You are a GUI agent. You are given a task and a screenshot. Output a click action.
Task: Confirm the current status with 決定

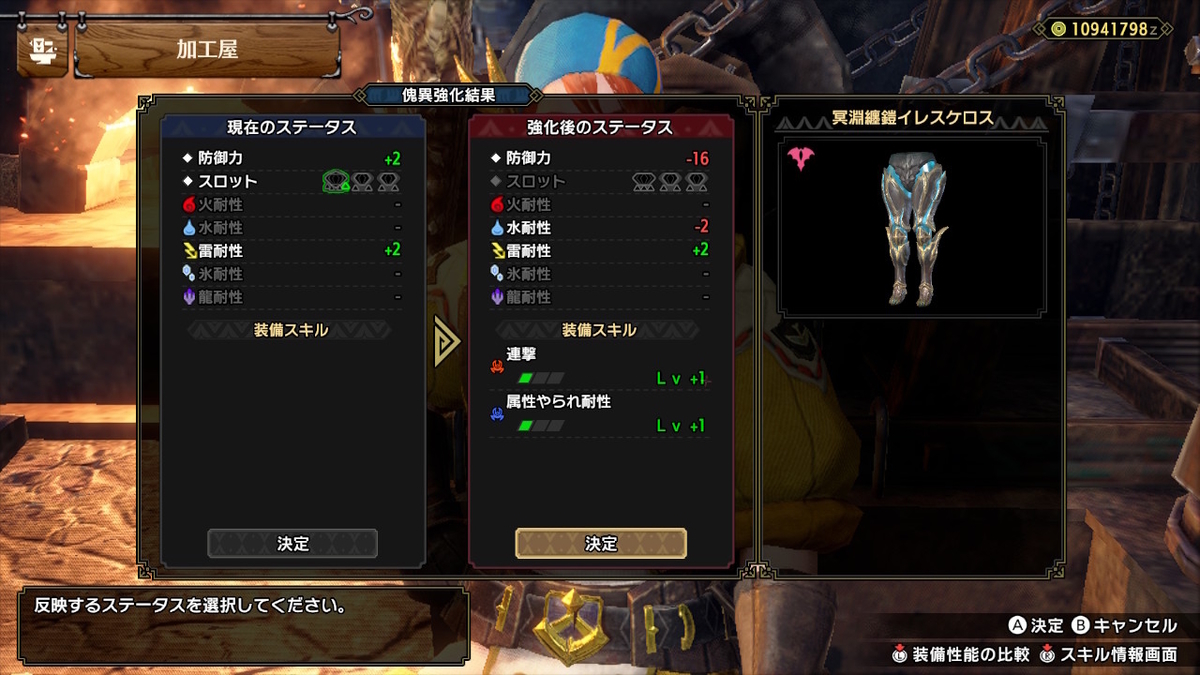(293, 544)
